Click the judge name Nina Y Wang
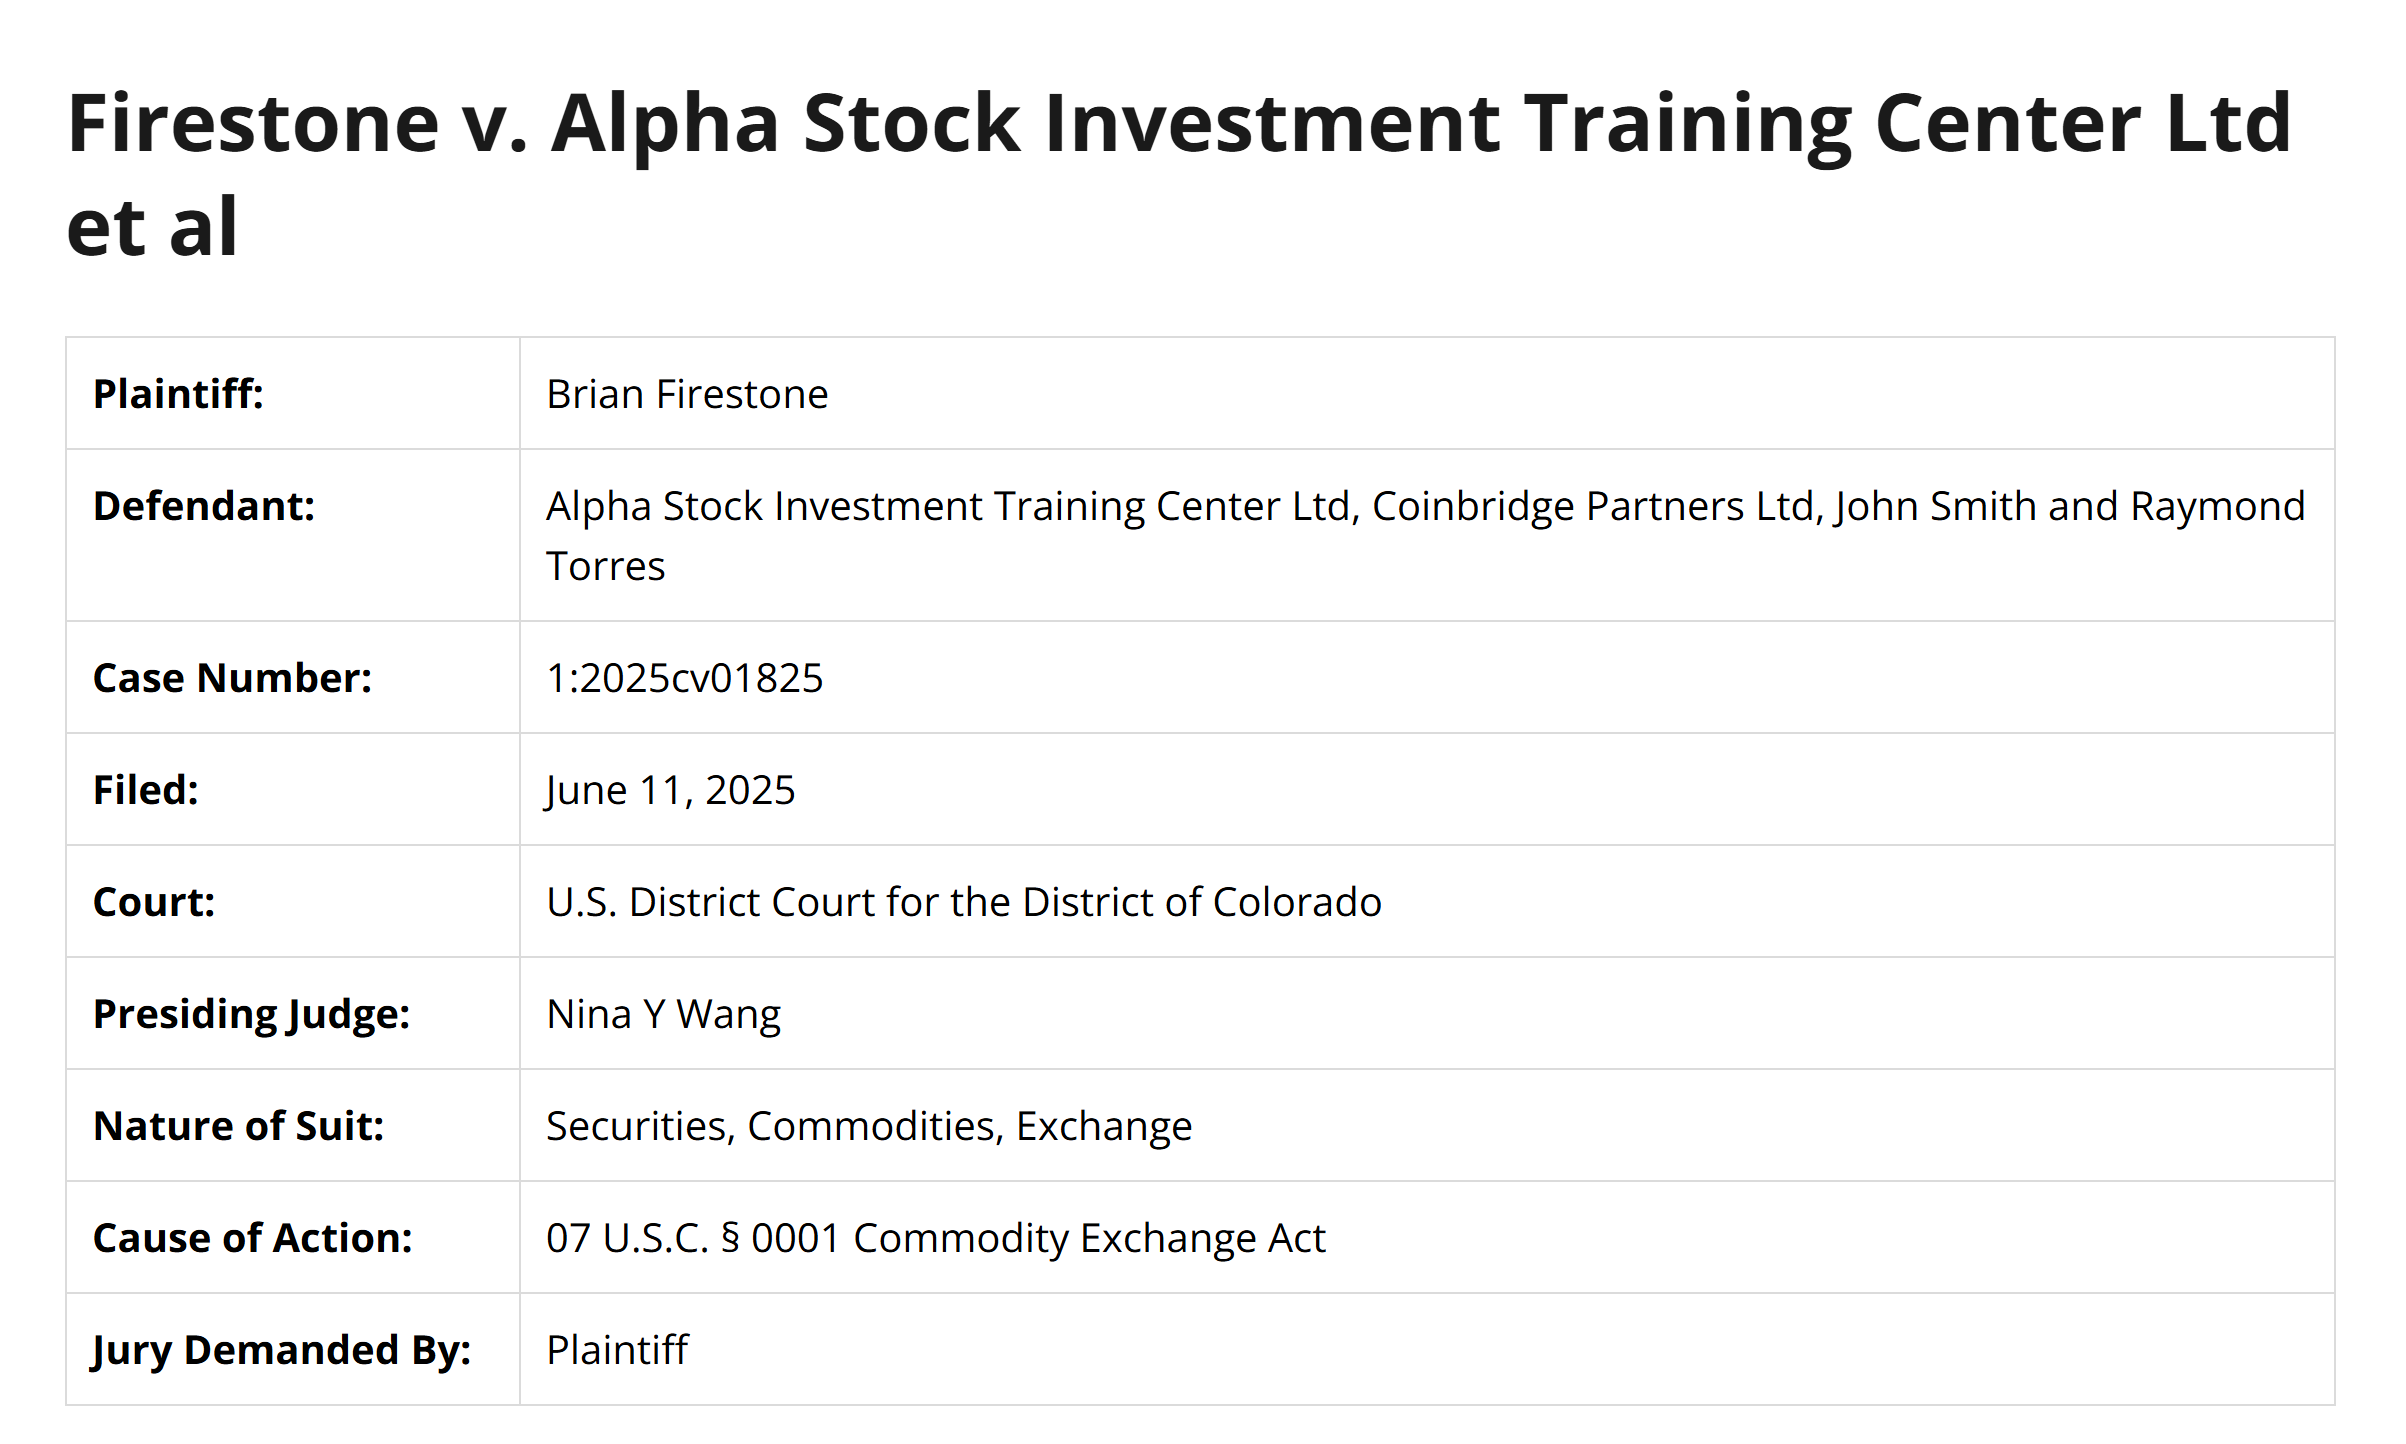 coord(663,1014)
